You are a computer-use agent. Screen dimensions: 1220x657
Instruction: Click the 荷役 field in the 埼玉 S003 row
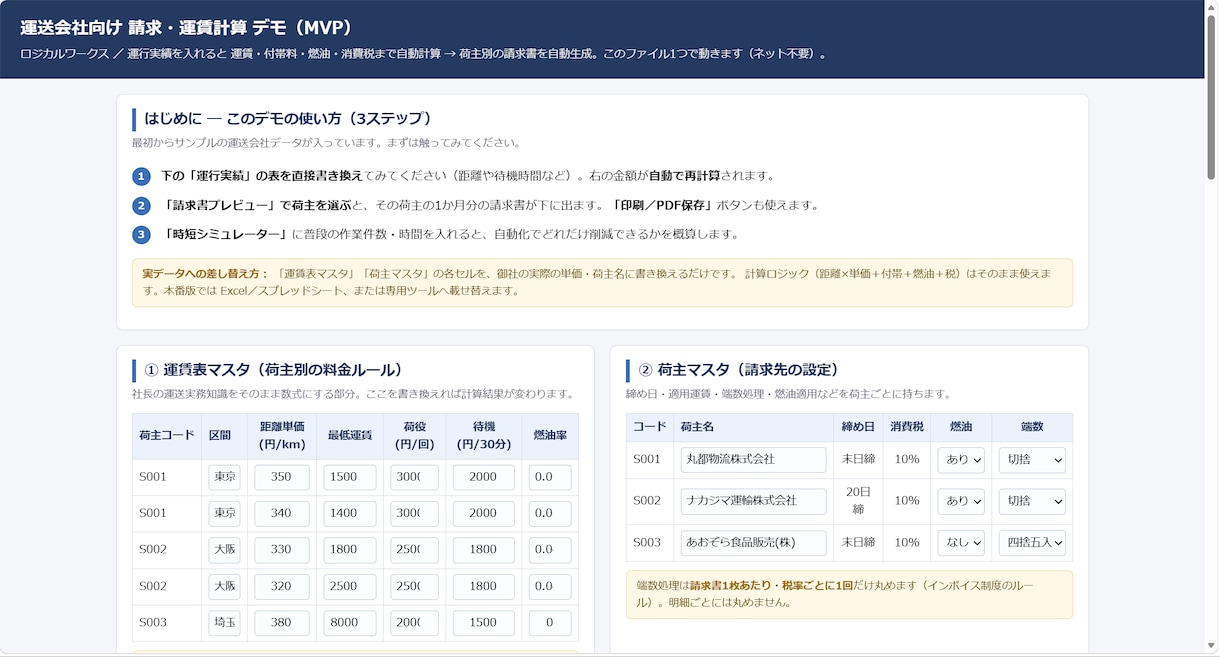(x=415, y=623)
